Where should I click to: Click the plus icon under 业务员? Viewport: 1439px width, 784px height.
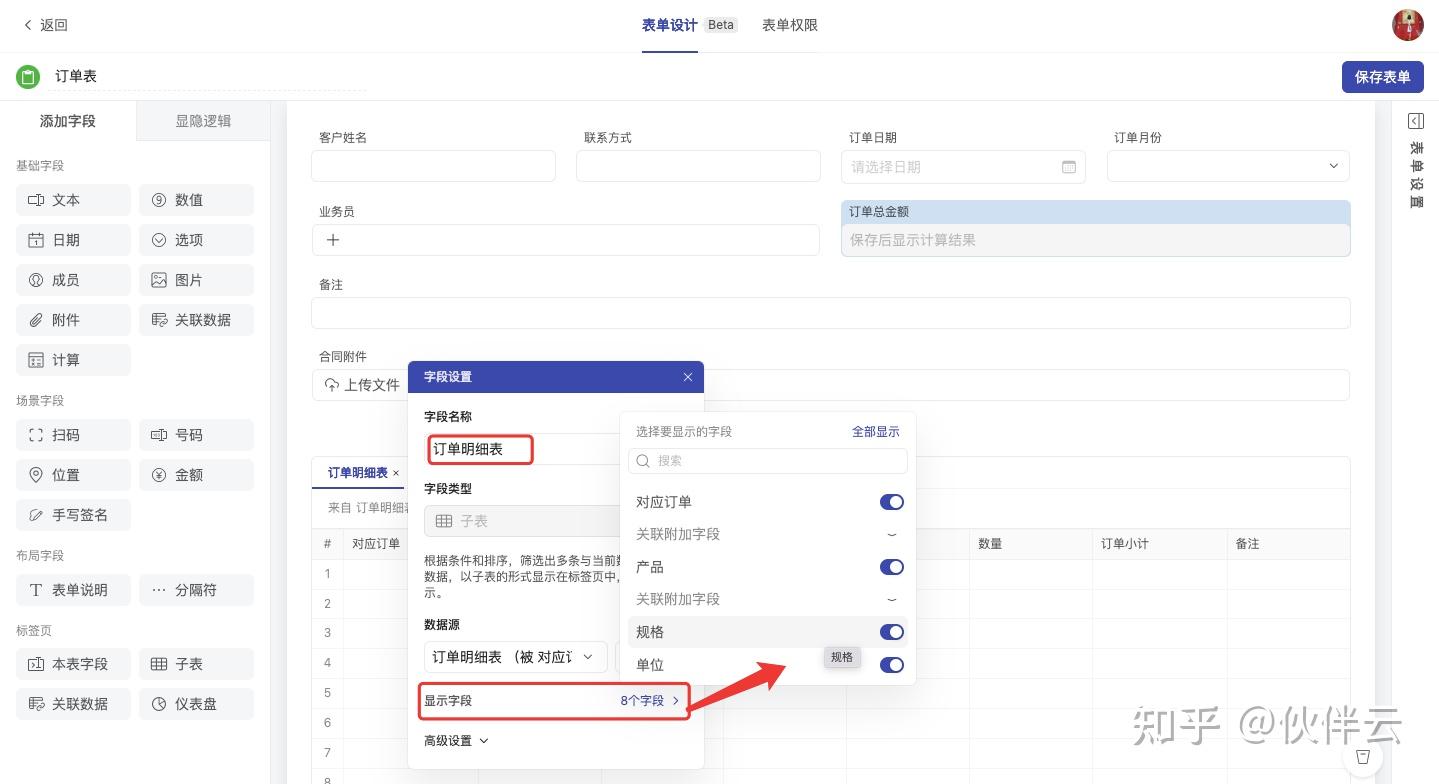(333, 240)
